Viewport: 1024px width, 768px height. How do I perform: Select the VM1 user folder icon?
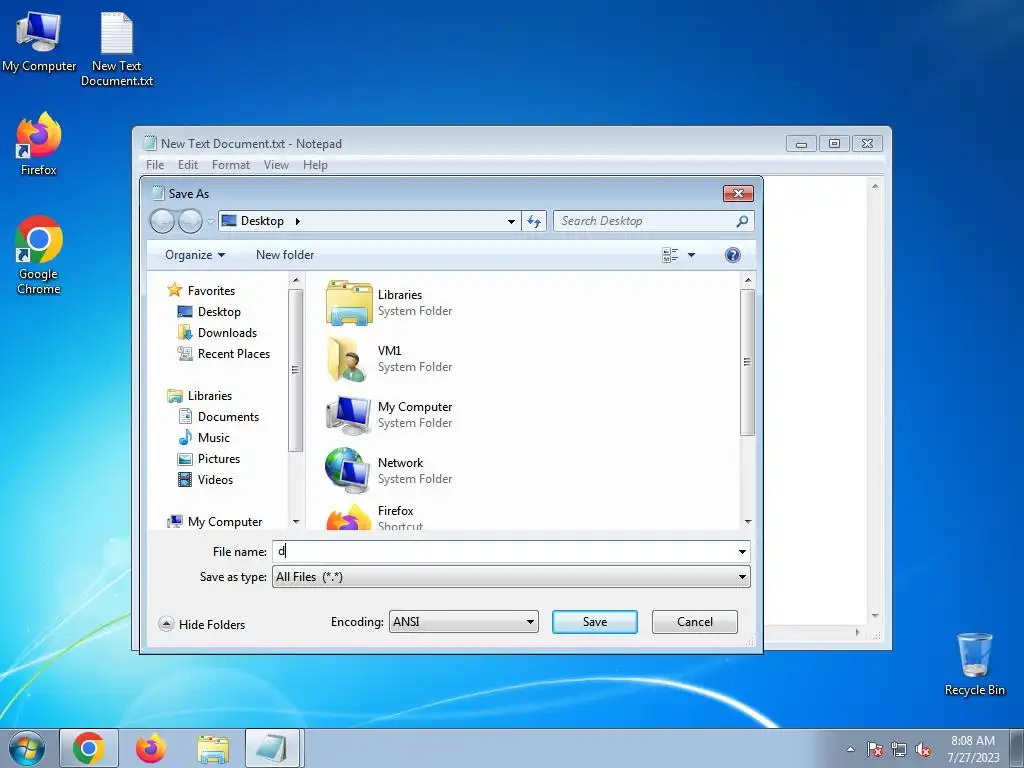point(347,359)
